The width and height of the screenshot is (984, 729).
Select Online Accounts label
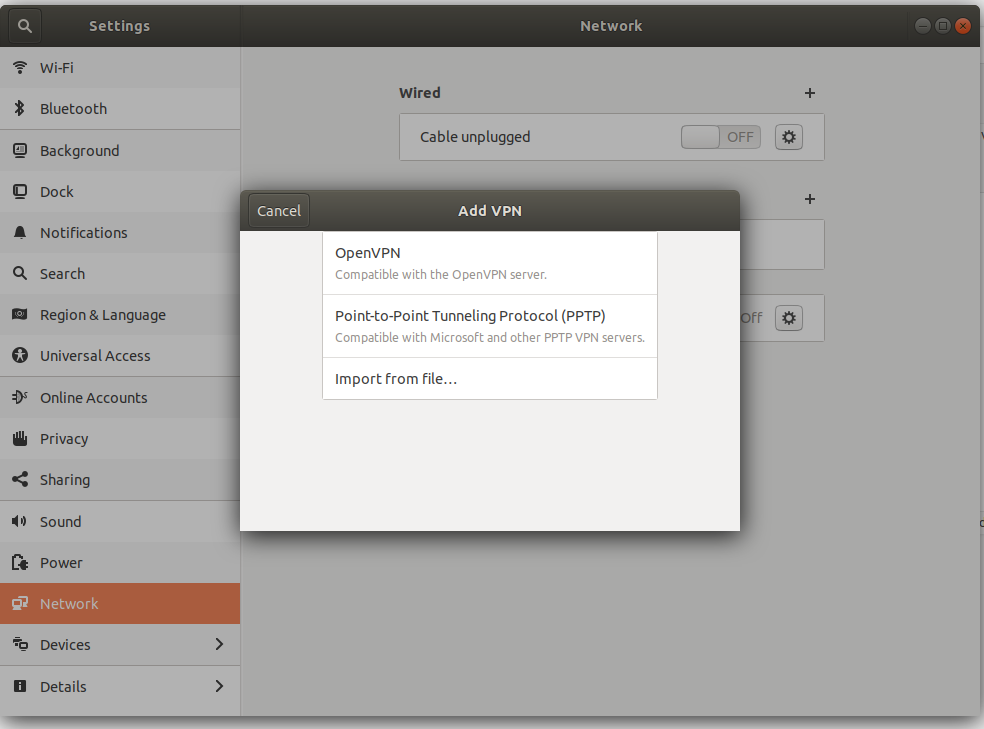[94, 397]
